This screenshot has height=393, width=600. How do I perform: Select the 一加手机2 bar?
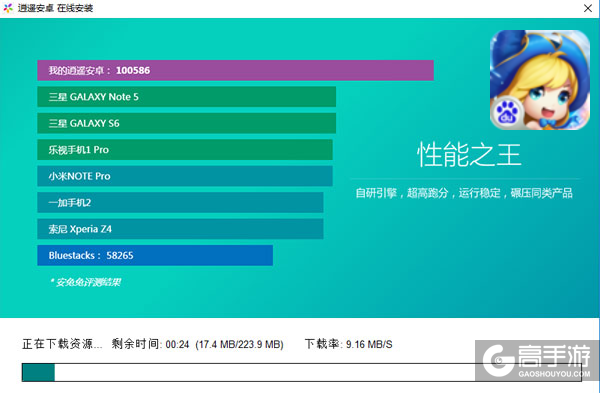[180, 202]
